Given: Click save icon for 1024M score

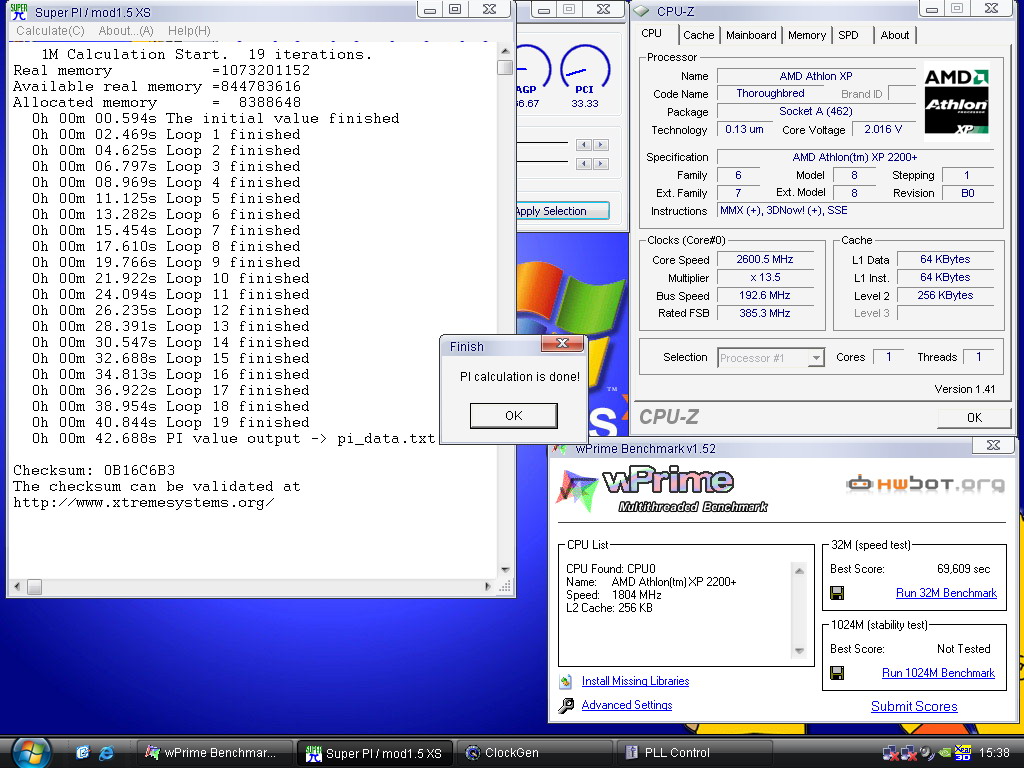Looking at the screenshot, I should point(837,673).
